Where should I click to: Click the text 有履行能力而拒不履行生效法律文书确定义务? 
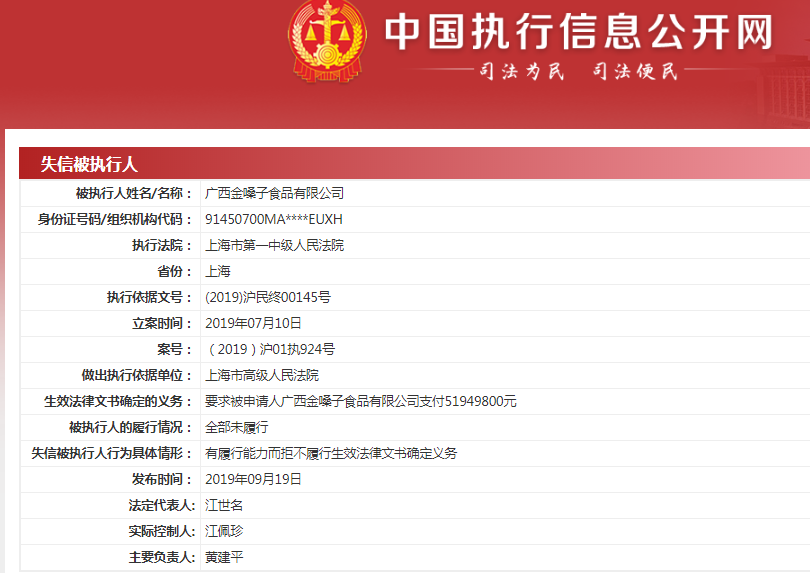(331, 453)
